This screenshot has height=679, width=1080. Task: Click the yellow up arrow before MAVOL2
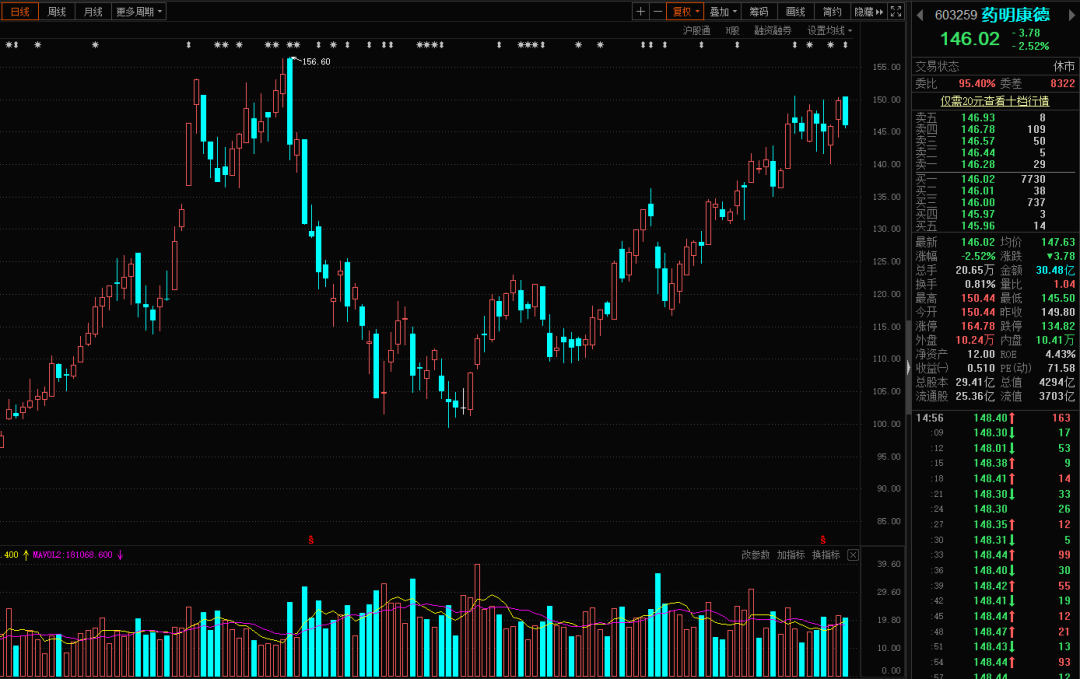26,554
